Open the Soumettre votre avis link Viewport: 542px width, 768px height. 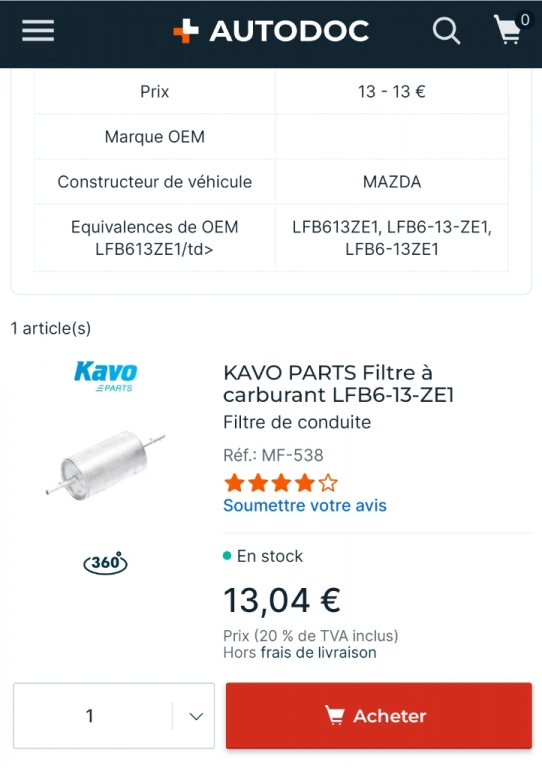point(305,505)
